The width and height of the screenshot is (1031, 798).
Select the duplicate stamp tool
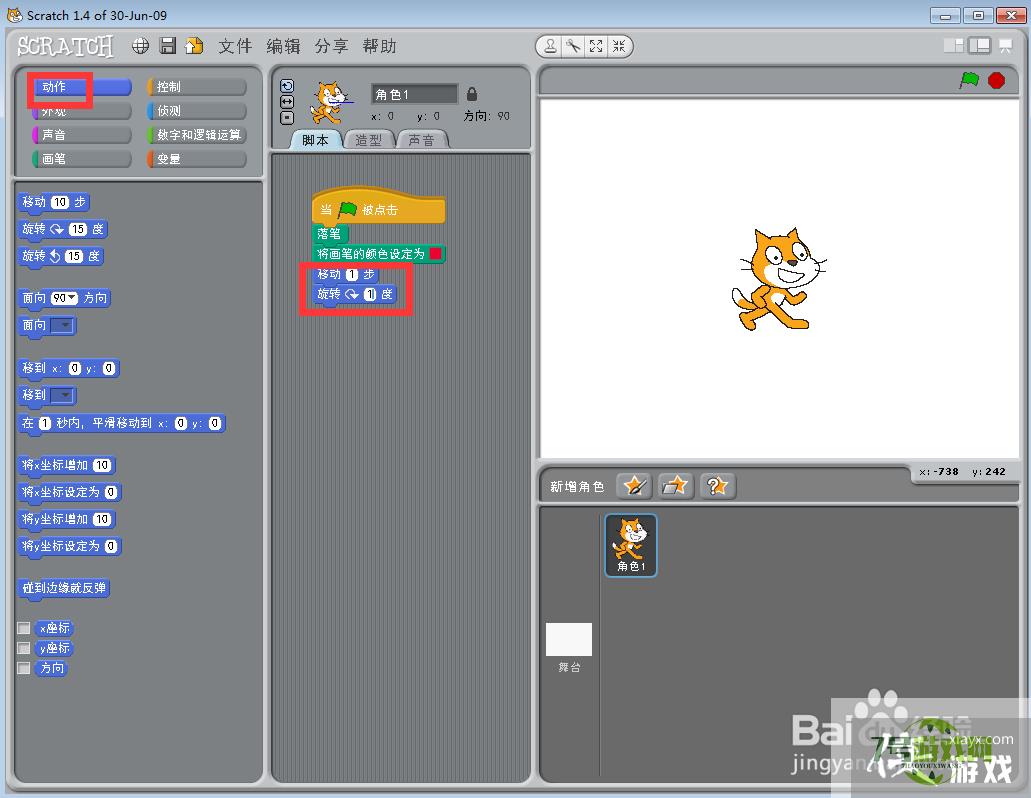click(550, 46)
